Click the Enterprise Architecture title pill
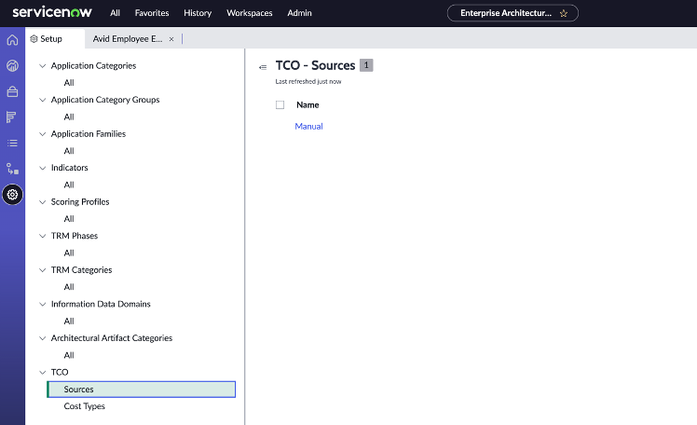 tap(513, 13)
